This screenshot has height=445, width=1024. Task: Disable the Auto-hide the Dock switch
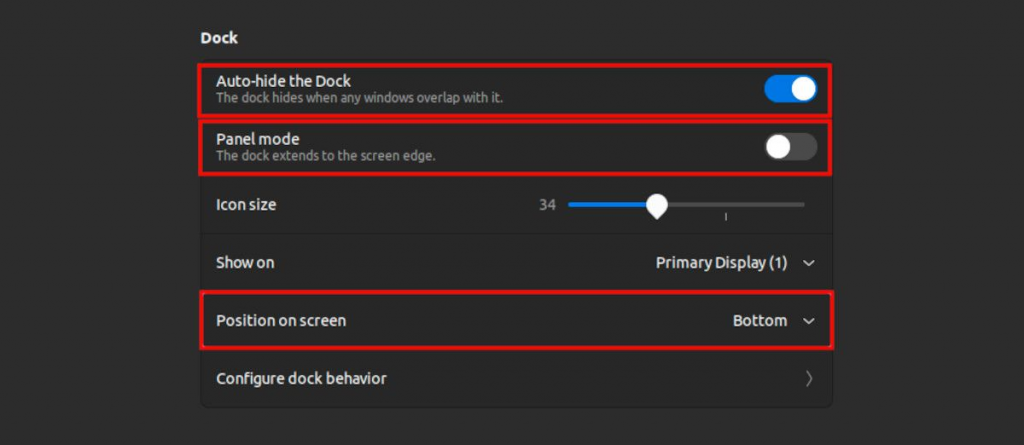[x=791, y=89]
